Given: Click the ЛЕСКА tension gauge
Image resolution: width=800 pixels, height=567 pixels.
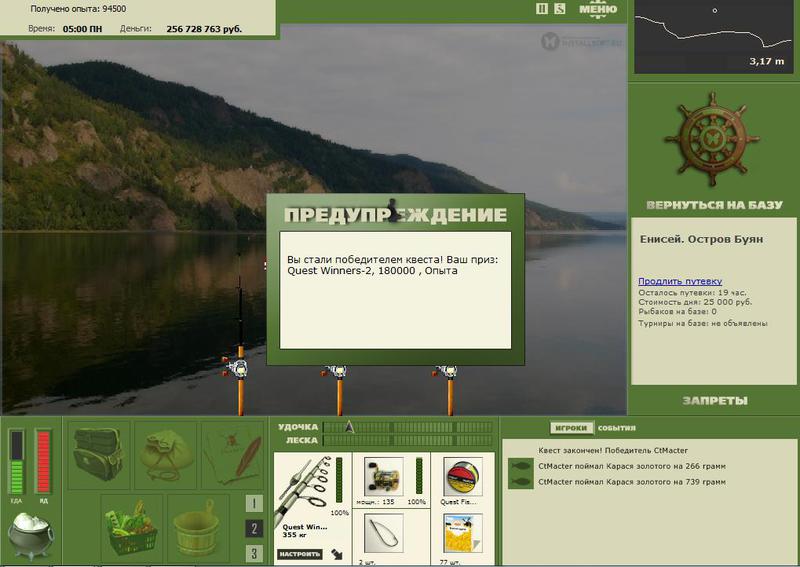Looking at the screenshot, I should pyautogui.click(x=408, y=440).
